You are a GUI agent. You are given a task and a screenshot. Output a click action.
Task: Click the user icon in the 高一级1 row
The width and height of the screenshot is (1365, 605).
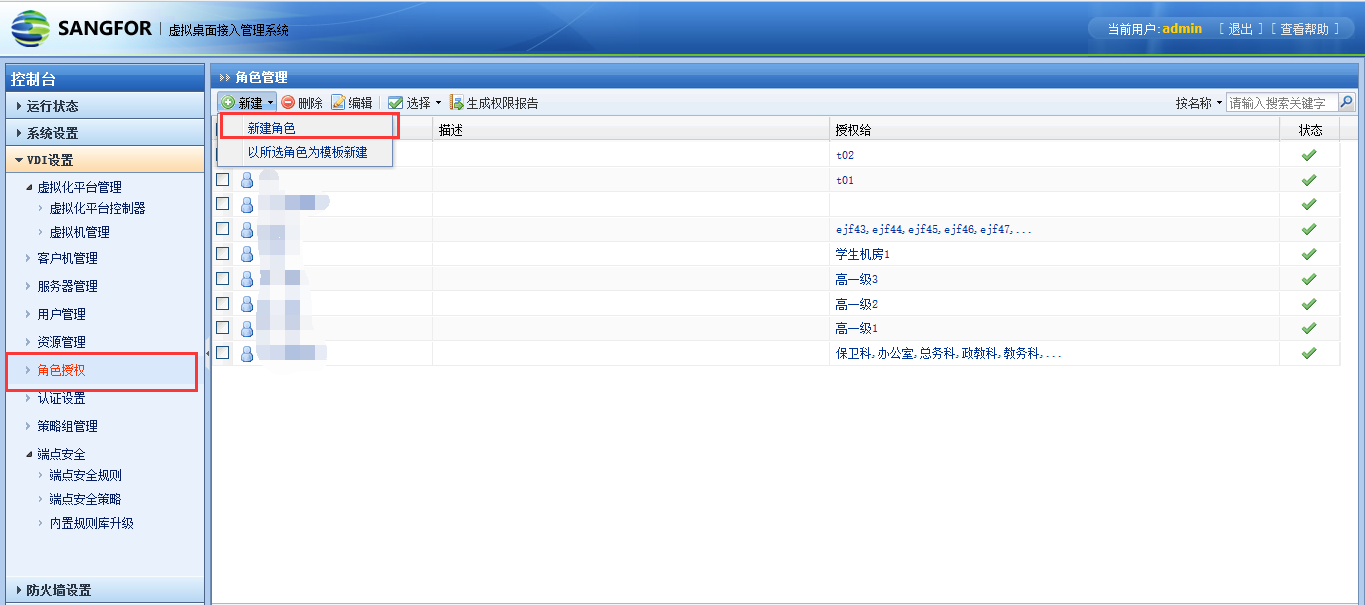click(x=247, y=328)
